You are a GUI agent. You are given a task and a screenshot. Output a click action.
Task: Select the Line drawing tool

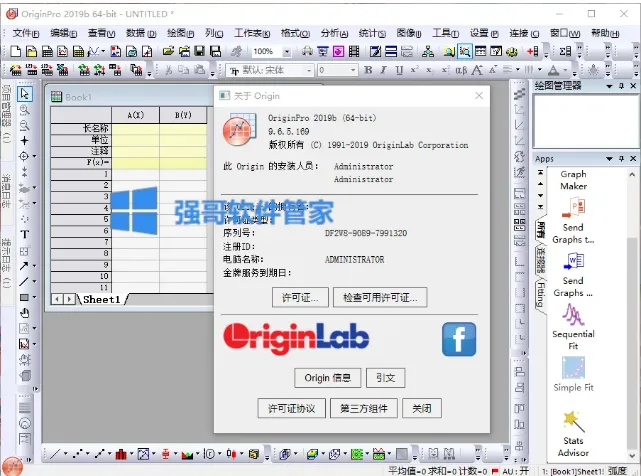[x=24, y=281]
